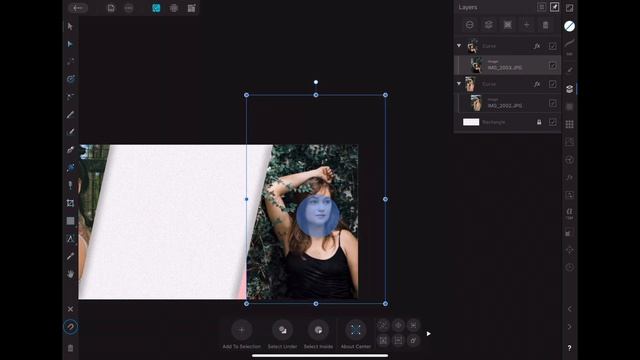
Task: Toggle visibility of top Curve layer
Action: [x=552, y=46]
